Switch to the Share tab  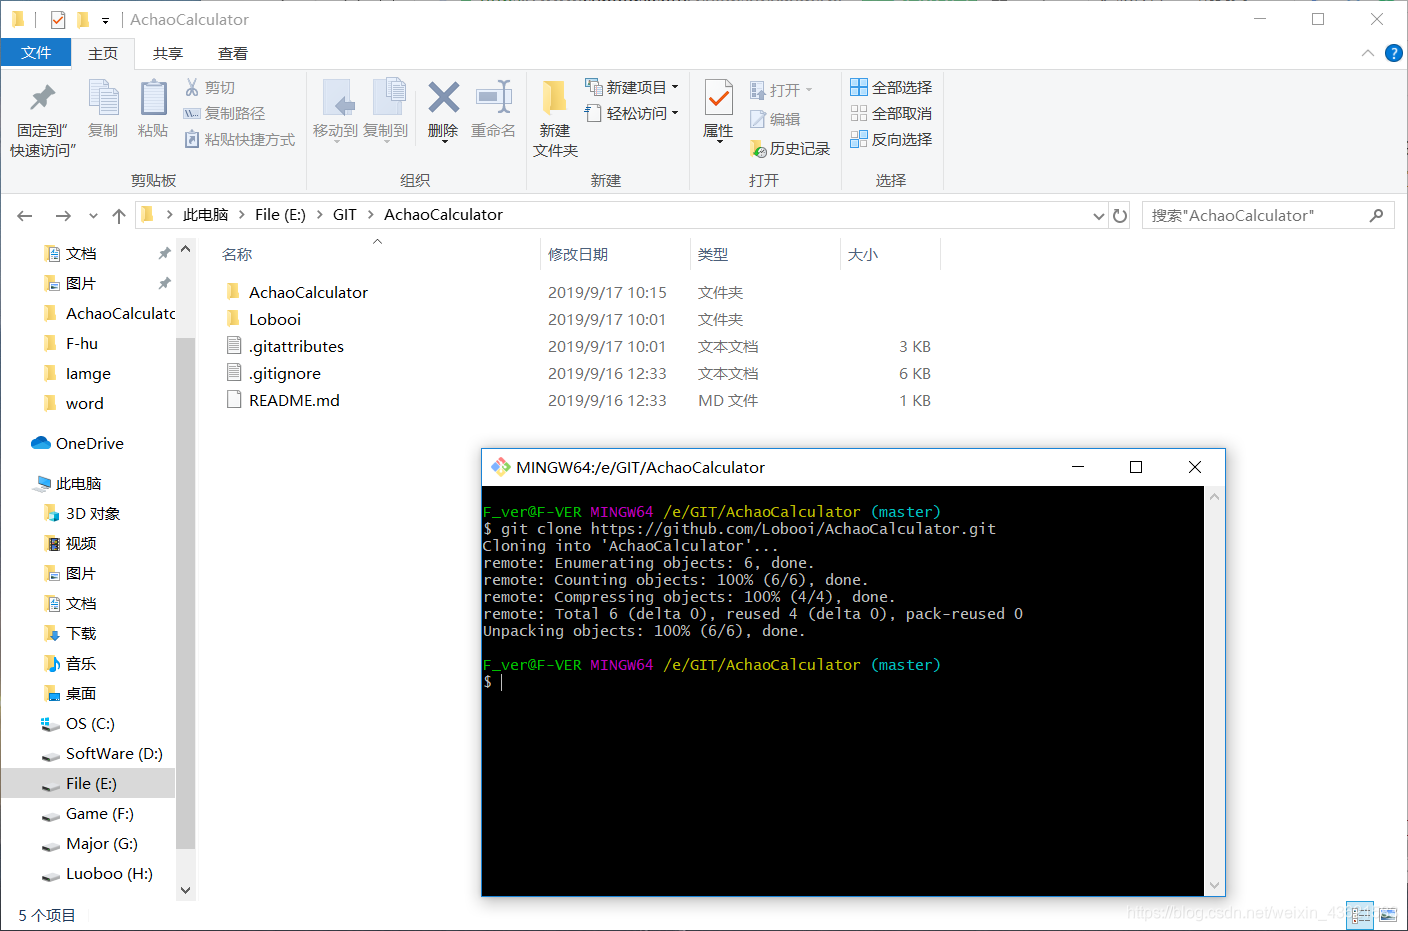click(x=168, y=53)
